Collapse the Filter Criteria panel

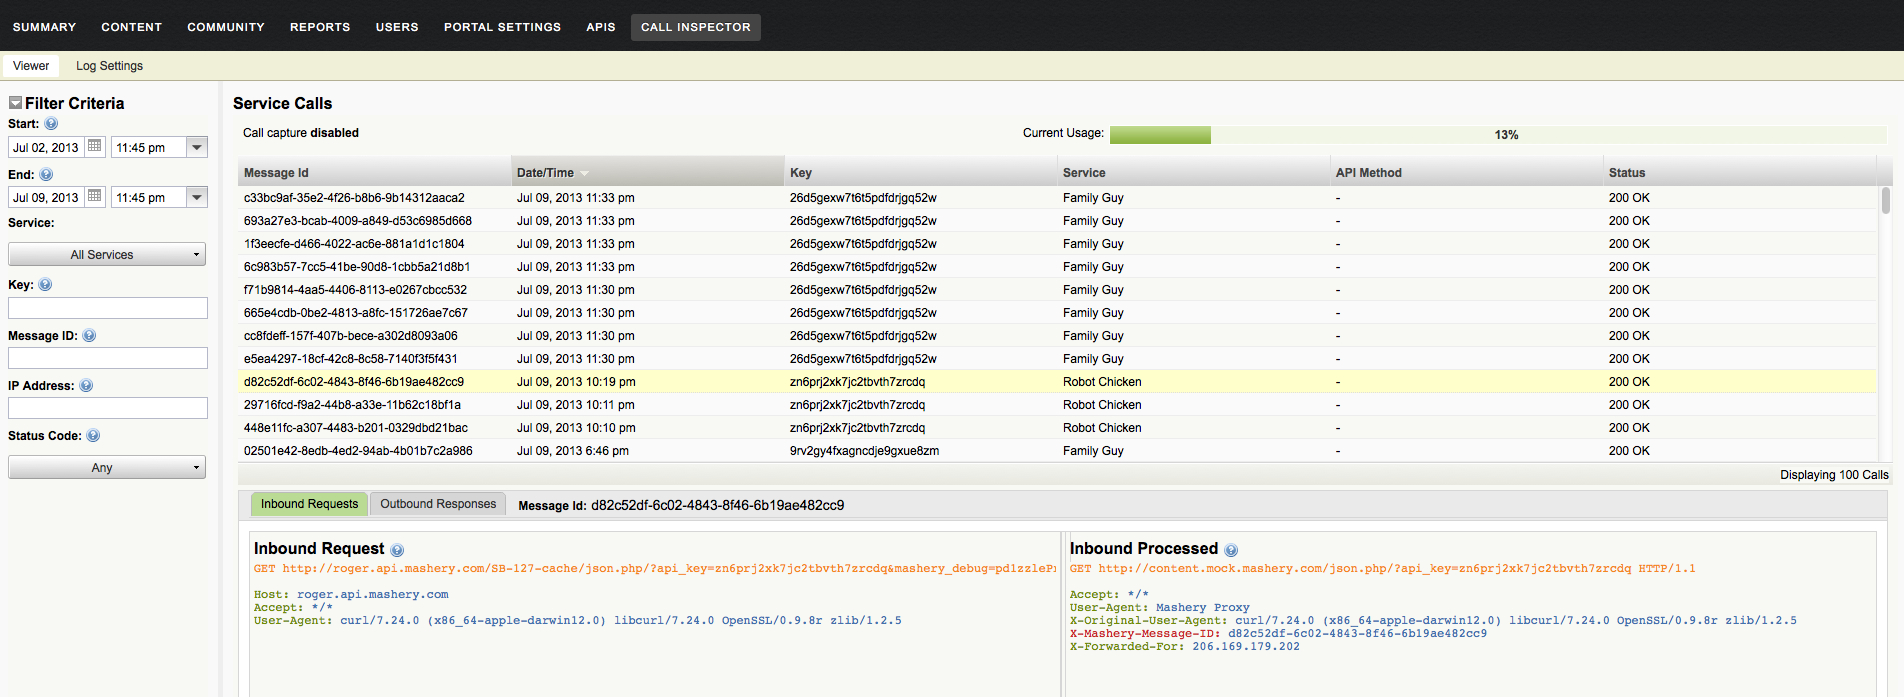point(15,103)
